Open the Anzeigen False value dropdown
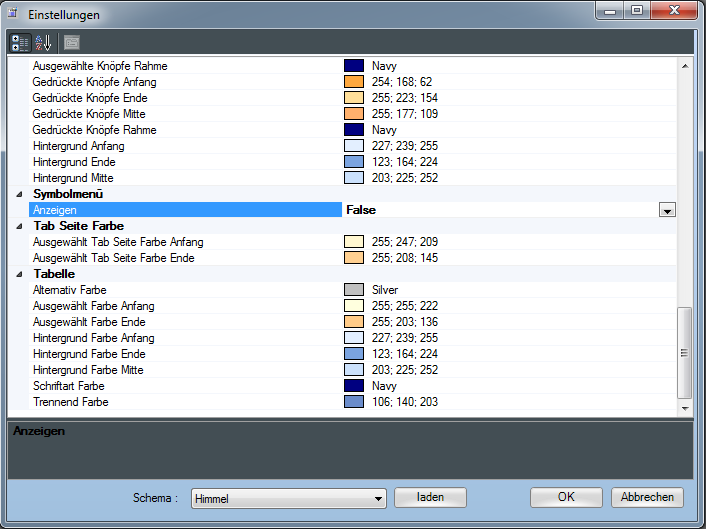This screenshot has height=529, width=706. point(667,210)
